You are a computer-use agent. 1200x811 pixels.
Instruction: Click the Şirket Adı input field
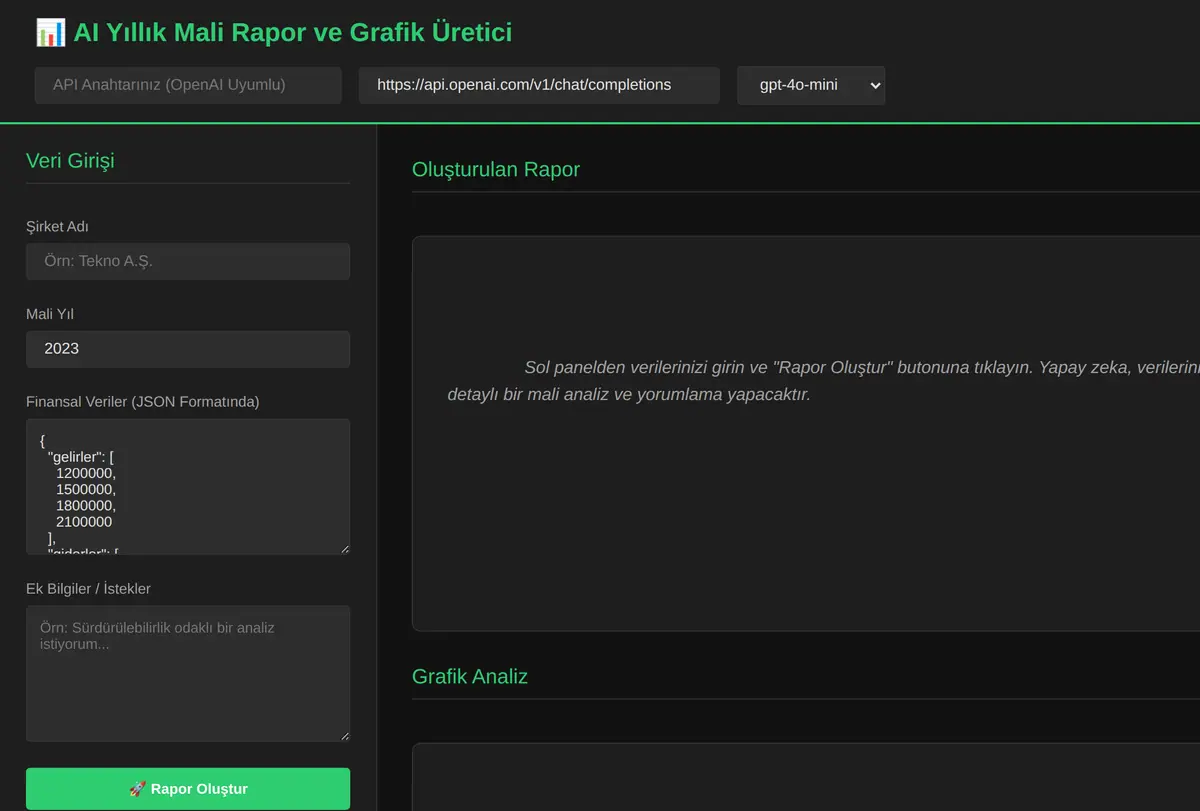pos(188,261)
